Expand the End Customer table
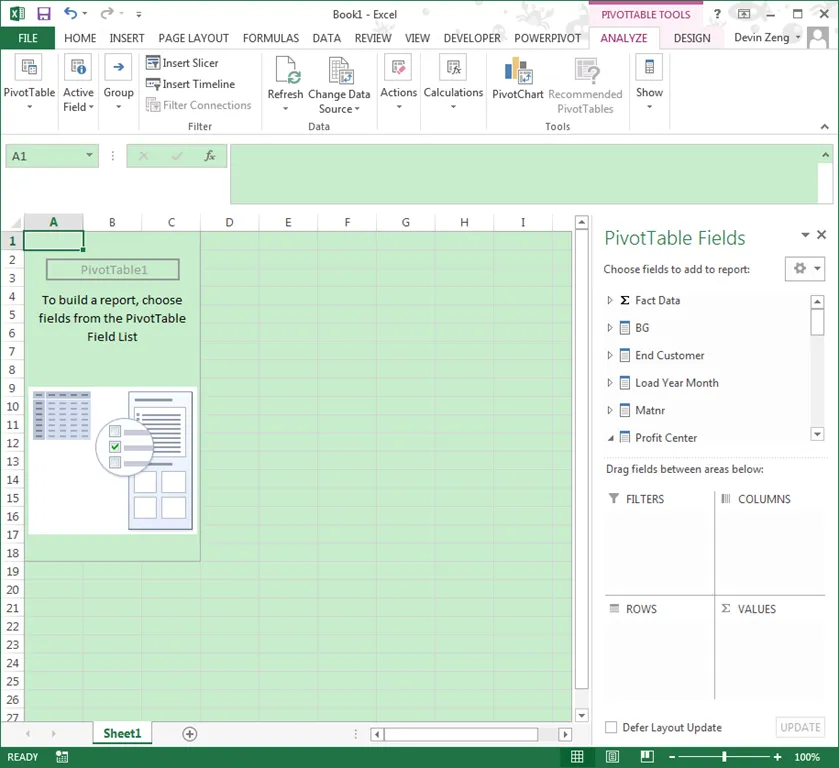Screen dimensions: 839x768 coord(609,355)
